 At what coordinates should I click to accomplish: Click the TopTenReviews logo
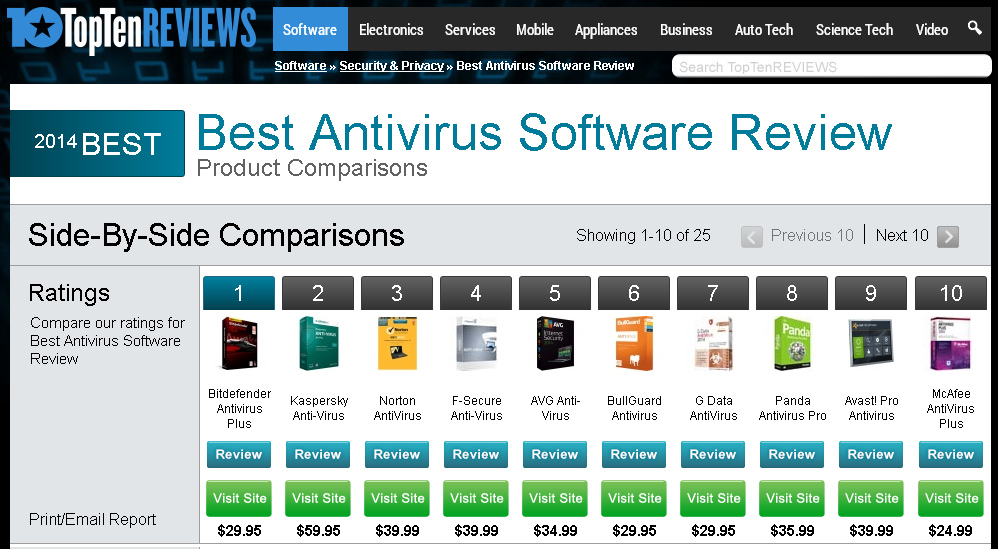click(x=132, y=28)
